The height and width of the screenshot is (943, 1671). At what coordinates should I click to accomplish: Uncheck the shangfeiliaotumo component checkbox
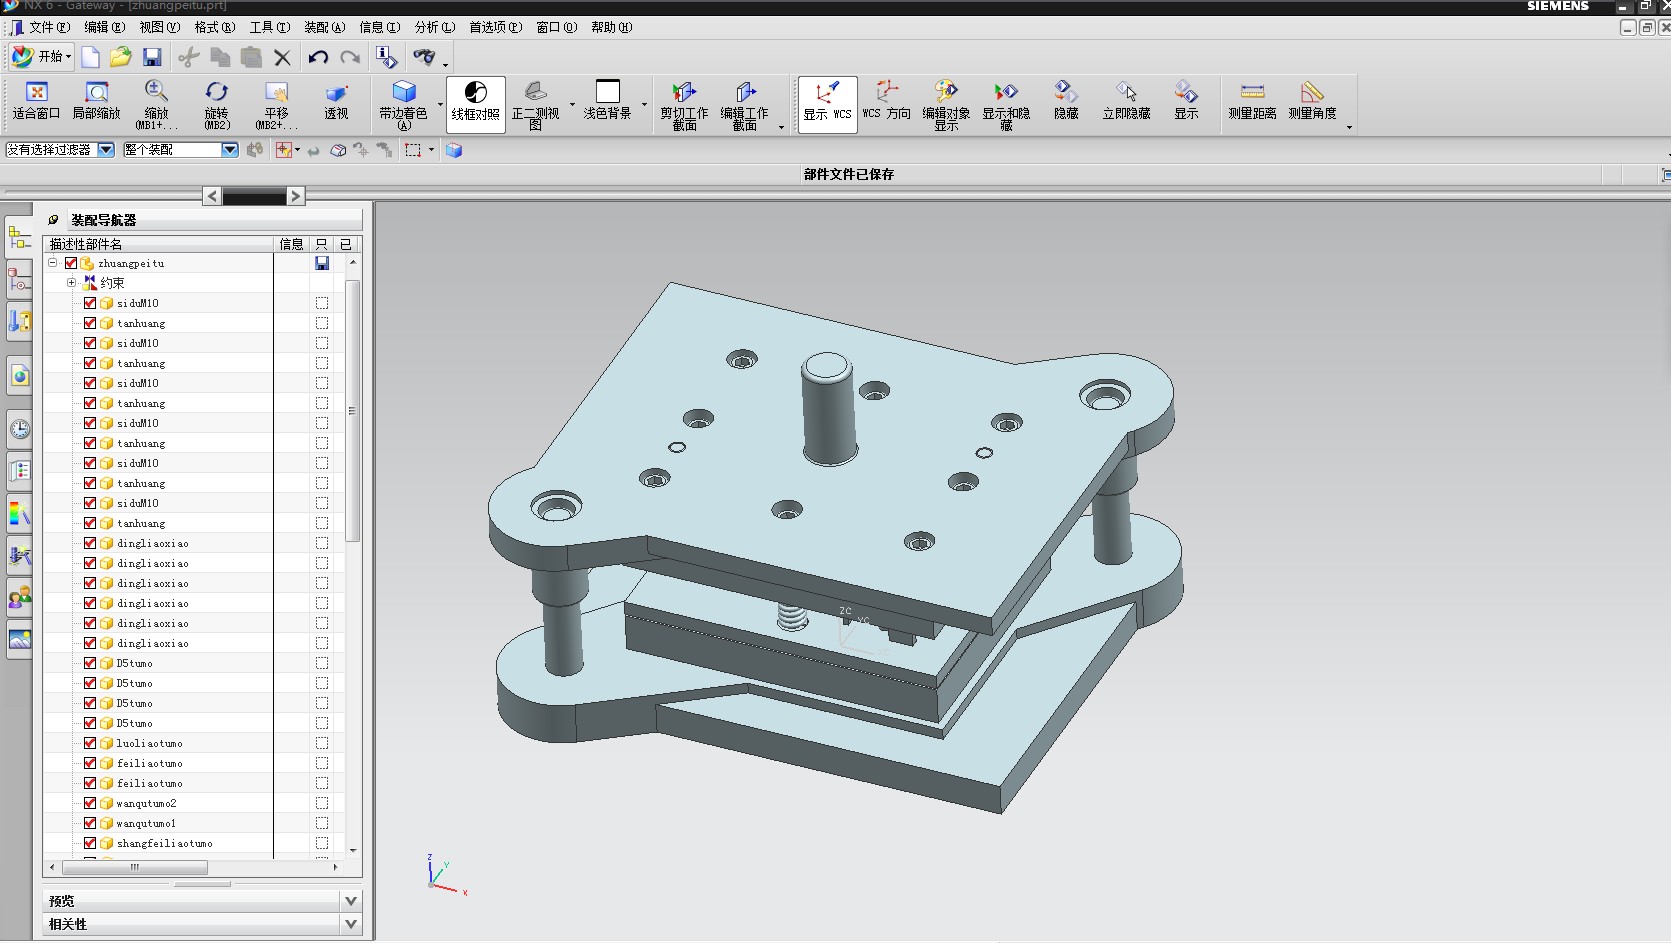pos(90,843)
